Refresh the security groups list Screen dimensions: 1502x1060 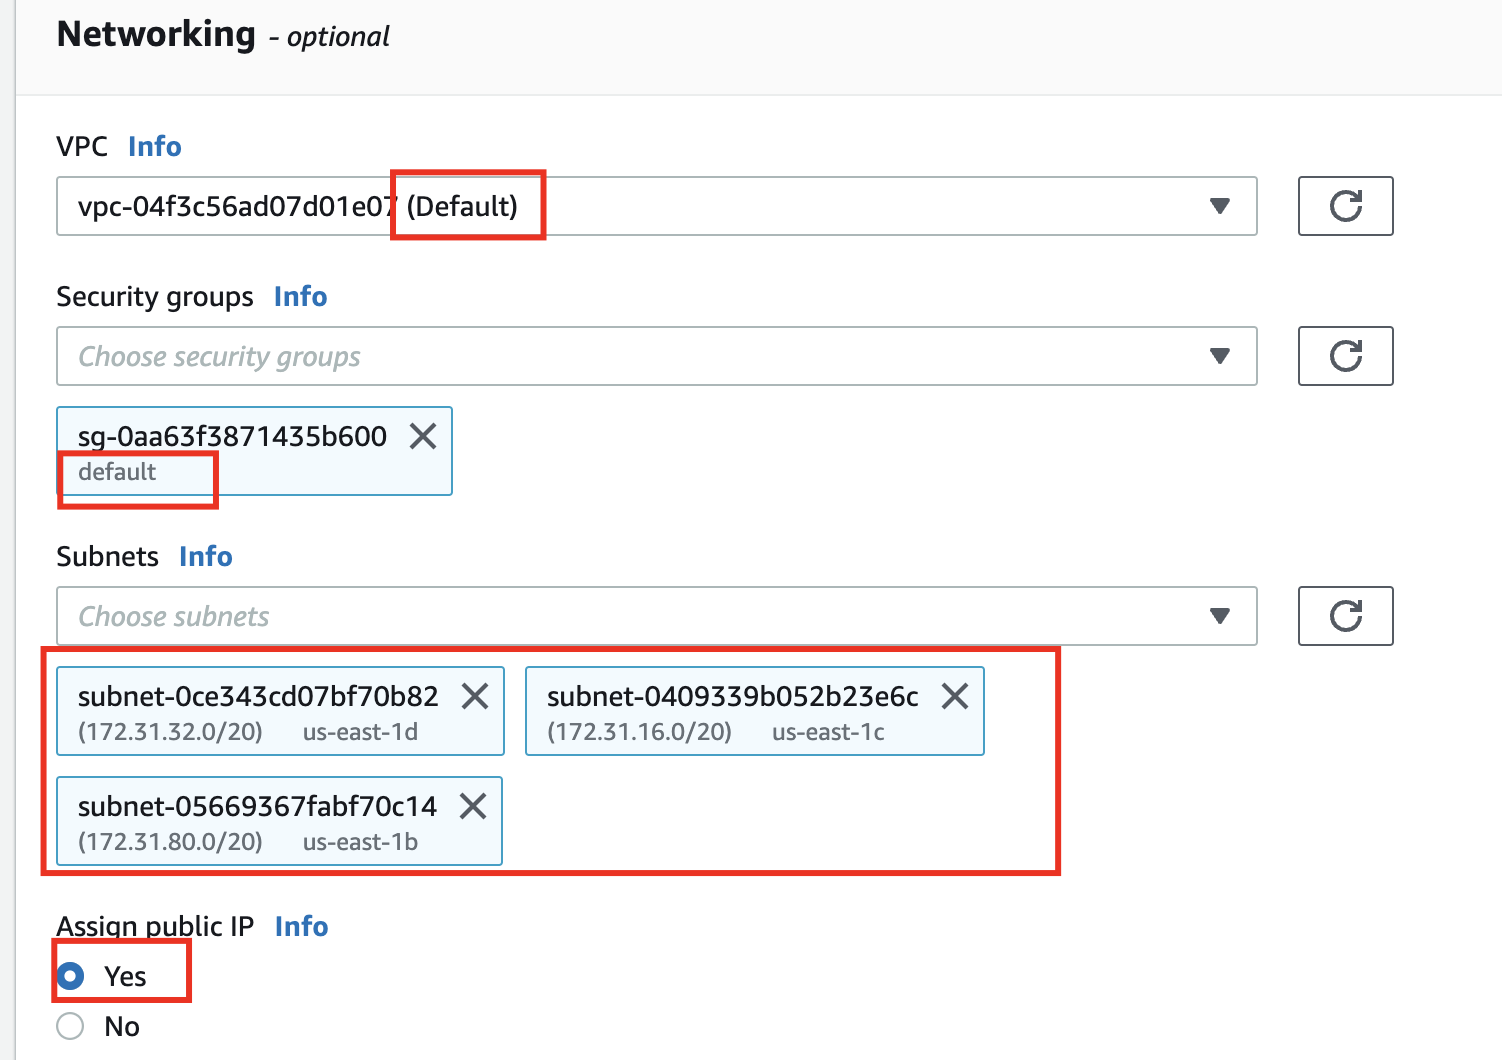pyautogui.click(x=1345, y=356)
